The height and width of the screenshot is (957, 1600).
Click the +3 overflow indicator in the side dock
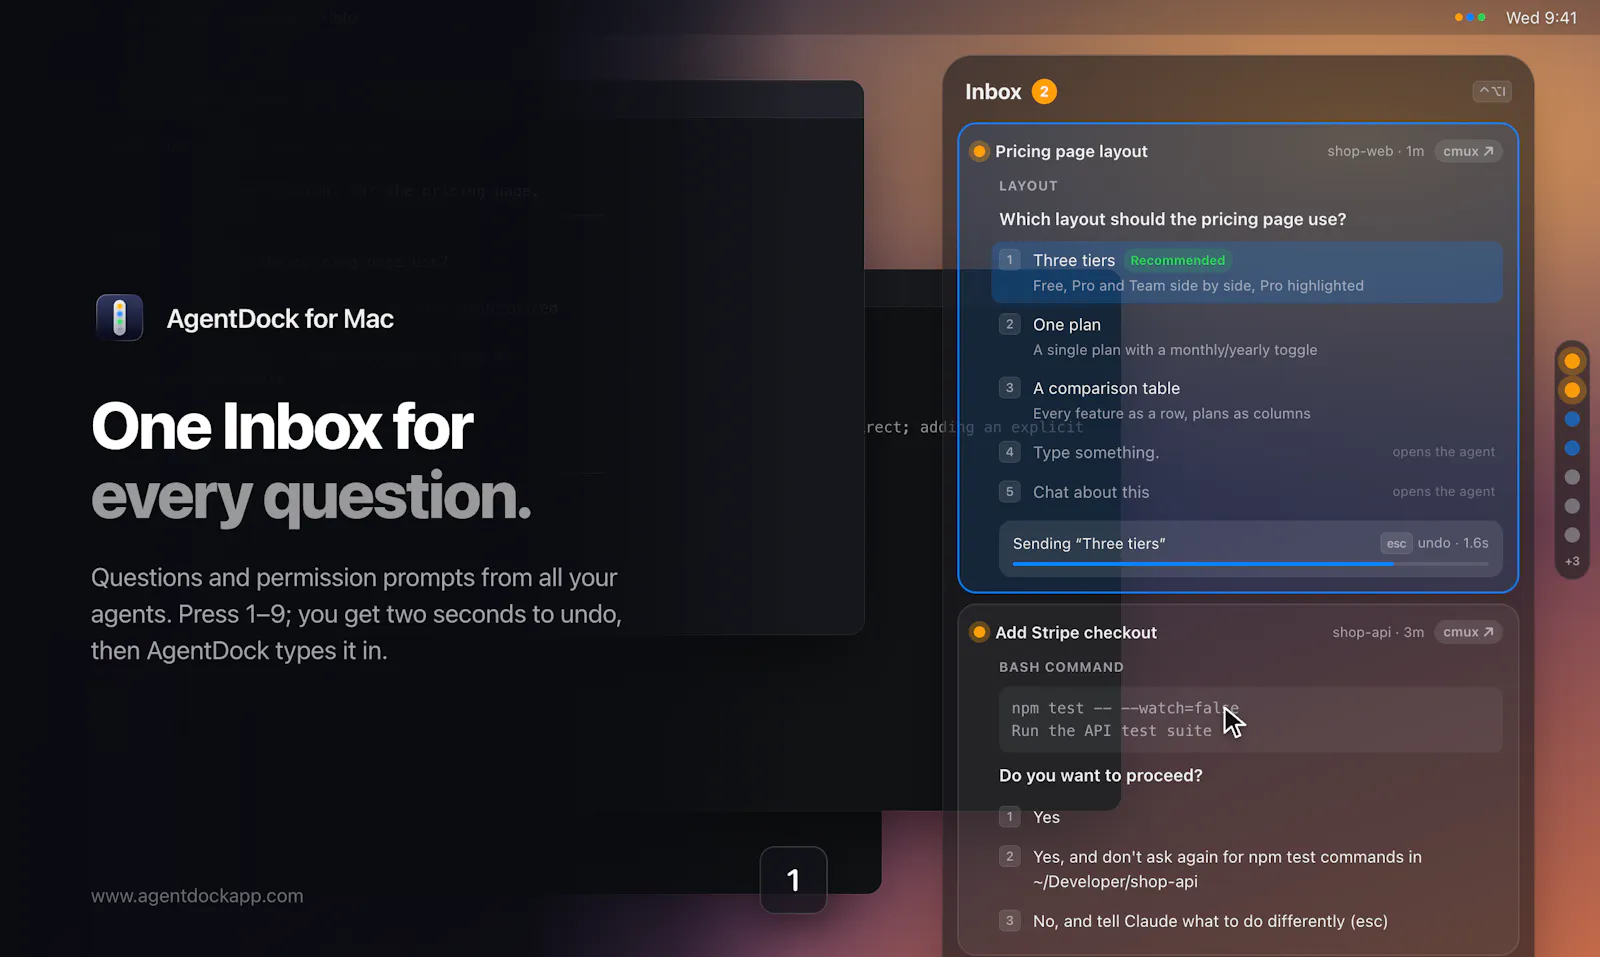pyautogui.click(x=1572, y=562)
